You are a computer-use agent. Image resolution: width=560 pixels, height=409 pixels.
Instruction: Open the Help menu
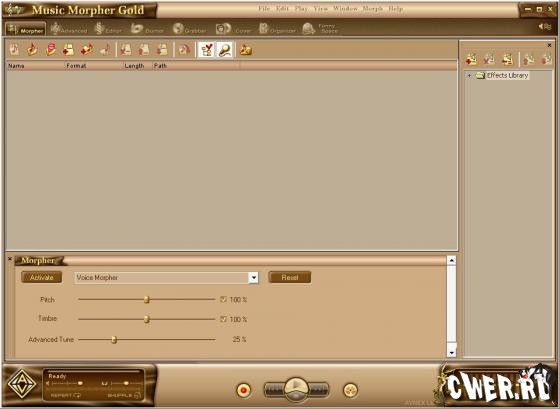click(395, 9)
